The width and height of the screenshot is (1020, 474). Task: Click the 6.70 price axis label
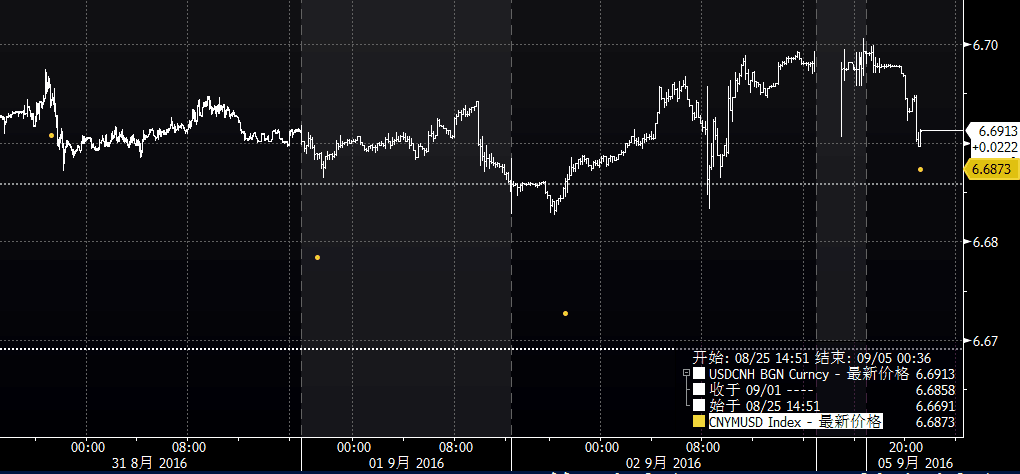(985, 45)
